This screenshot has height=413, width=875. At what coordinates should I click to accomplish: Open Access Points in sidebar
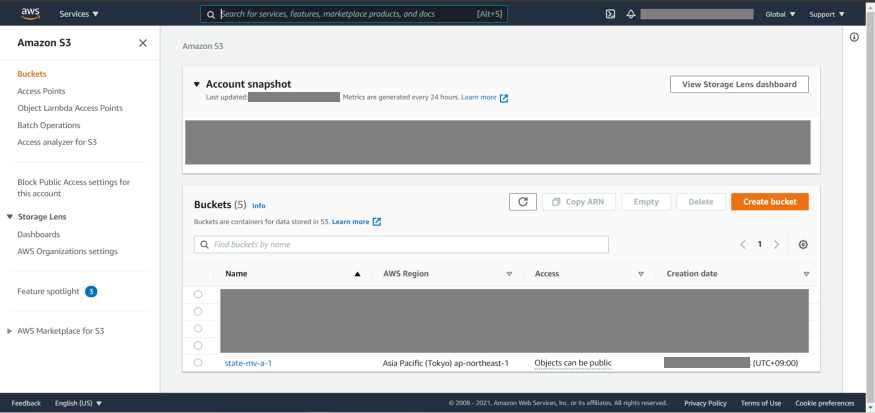coord(41,91)
